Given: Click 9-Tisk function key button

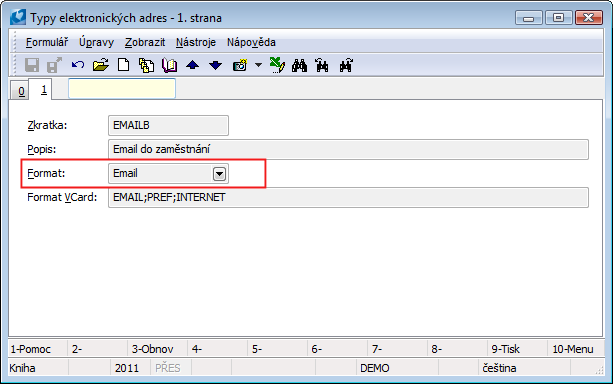Looking at the screenshot, I should click(x=517, y=349).
